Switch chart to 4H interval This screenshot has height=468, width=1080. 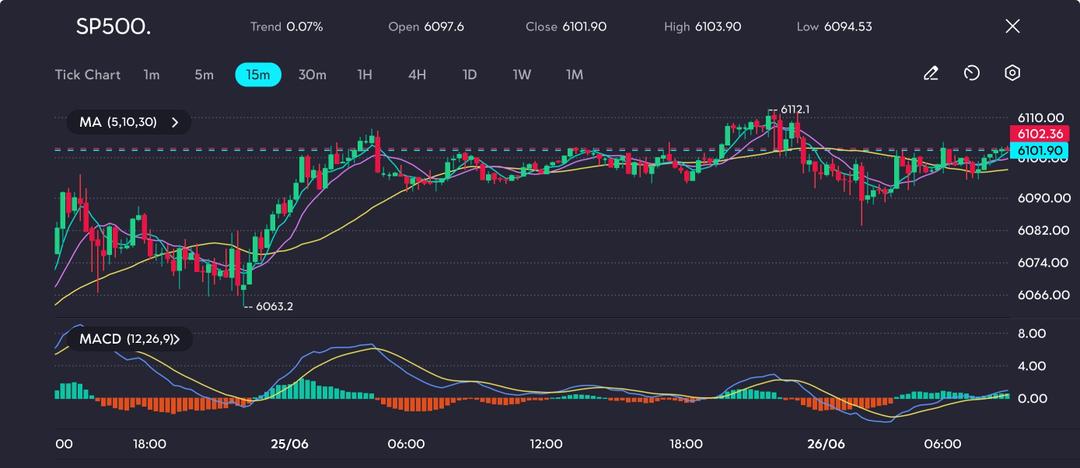417,75
